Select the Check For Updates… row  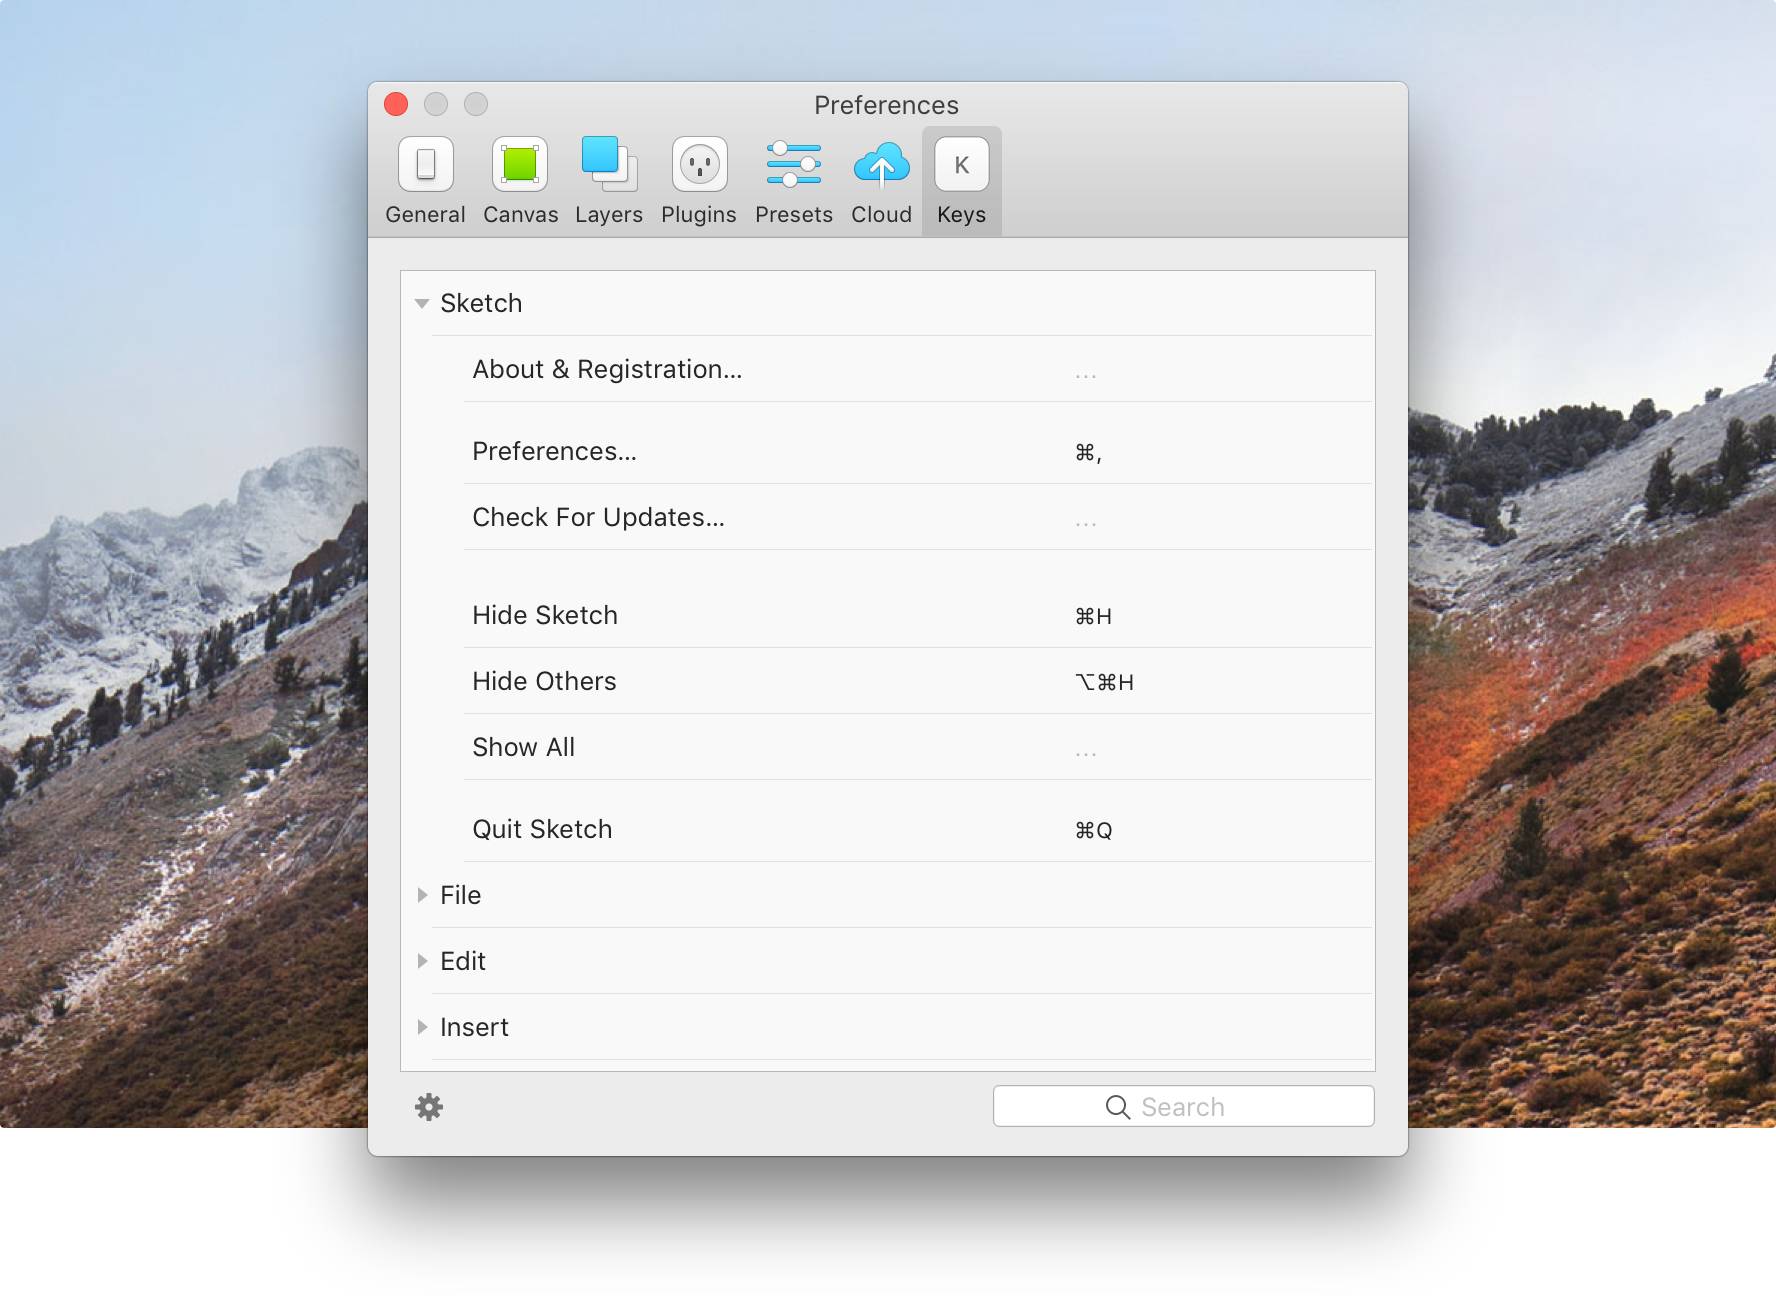pyautogui.click(x=918, y=517)
